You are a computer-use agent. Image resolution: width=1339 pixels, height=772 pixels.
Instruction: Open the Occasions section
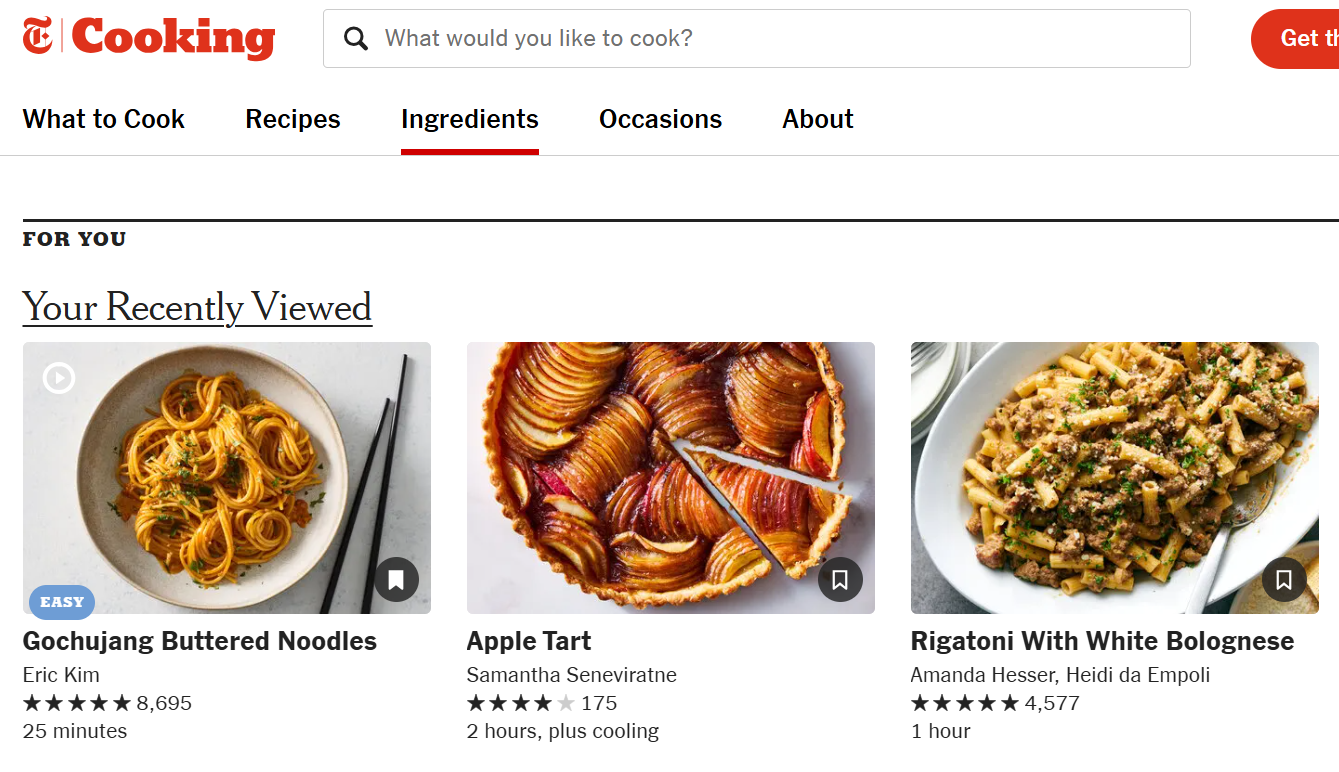[660, 119]
